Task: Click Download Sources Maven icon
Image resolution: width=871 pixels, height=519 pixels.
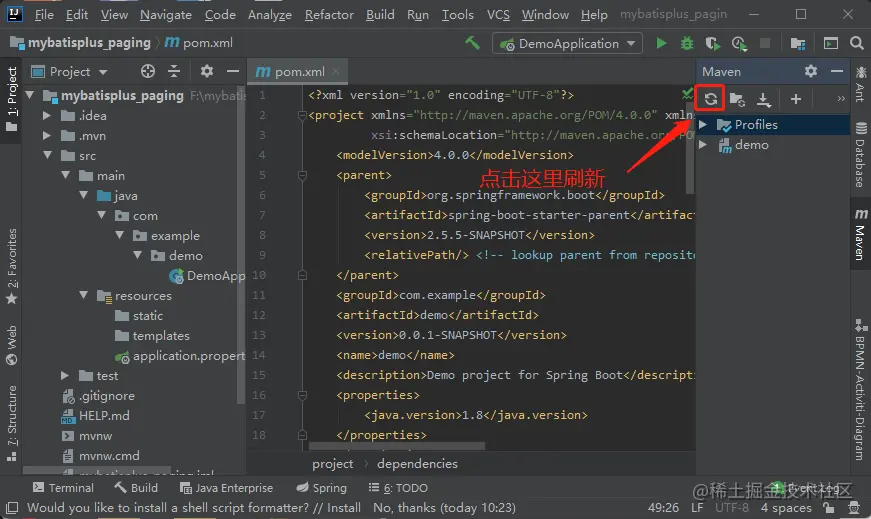Action: point(764,99)
